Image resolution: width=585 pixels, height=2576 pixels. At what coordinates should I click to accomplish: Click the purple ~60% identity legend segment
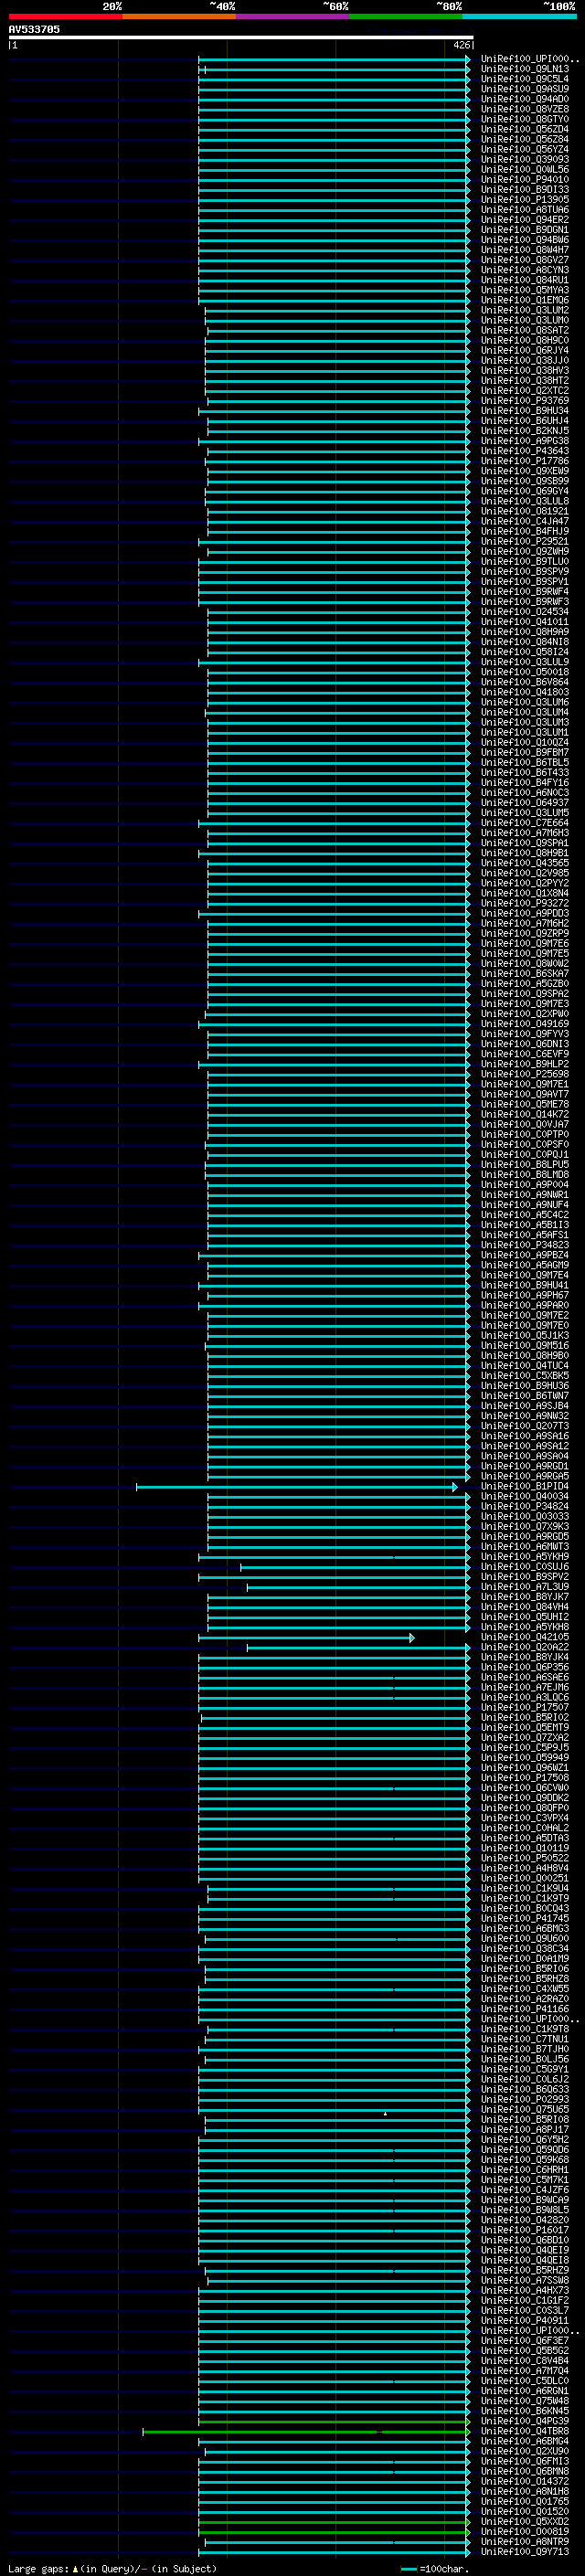coord(292,16)
